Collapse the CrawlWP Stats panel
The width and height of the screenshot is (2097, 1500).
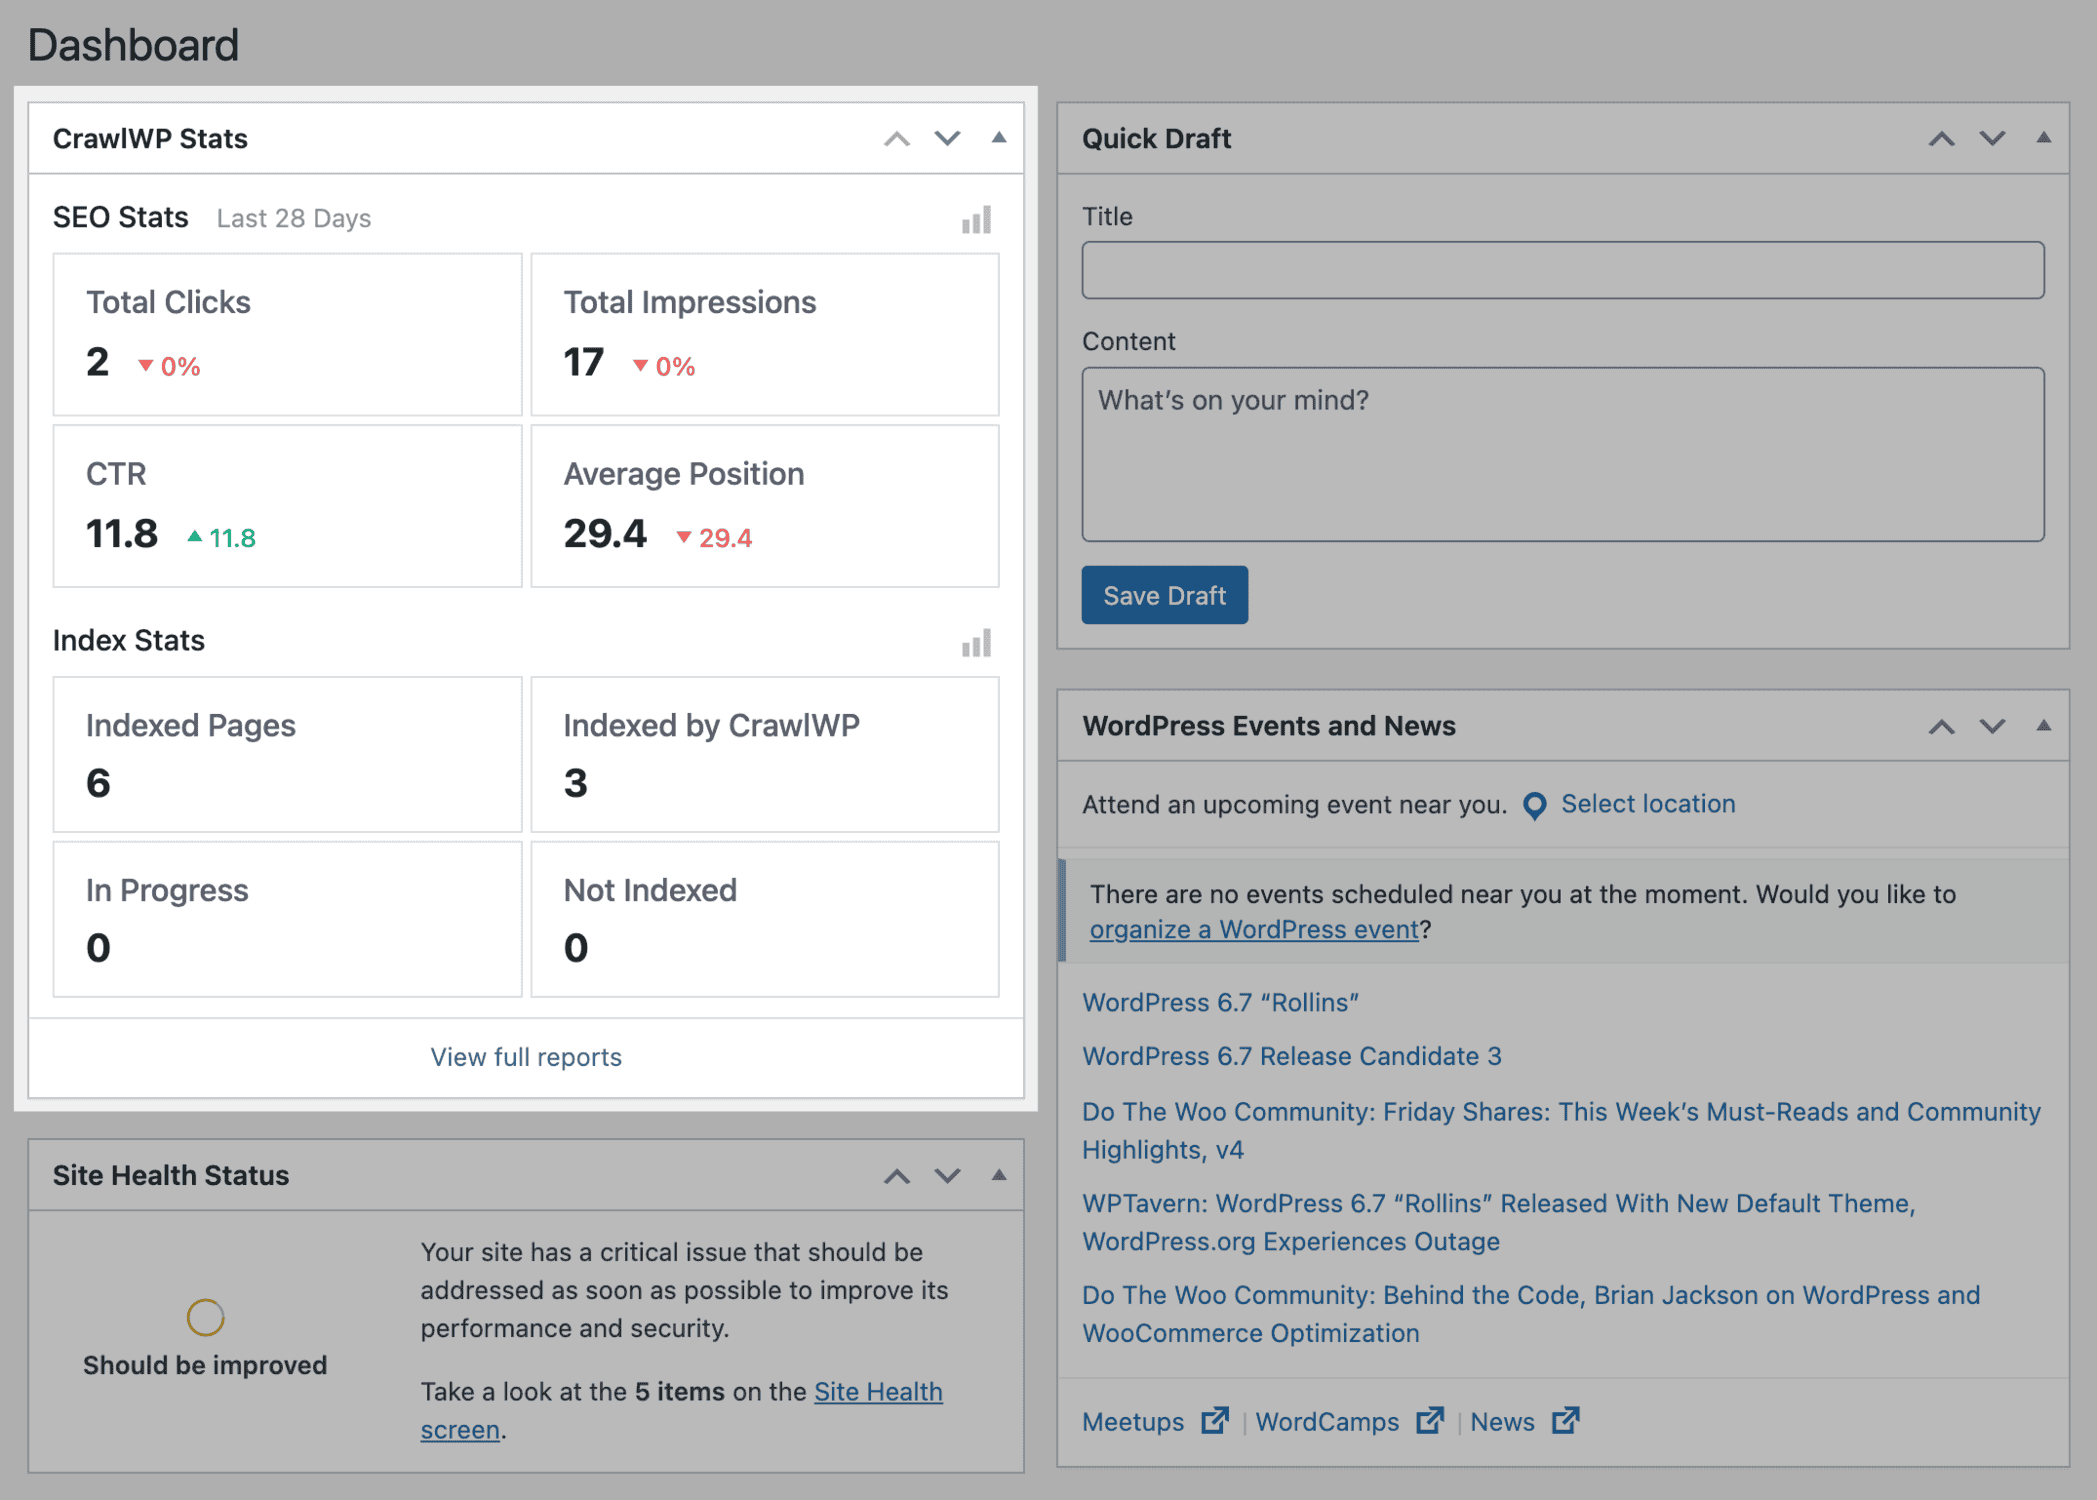tap(998, 138)
